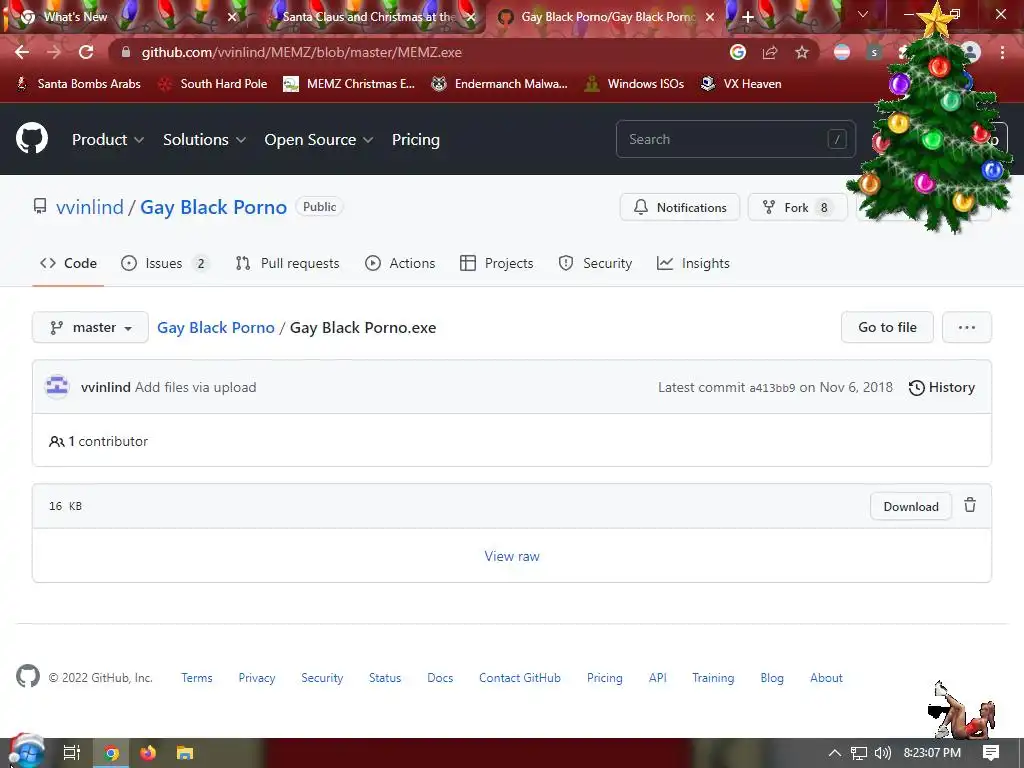View the Insights tab

tap(693, 263)
